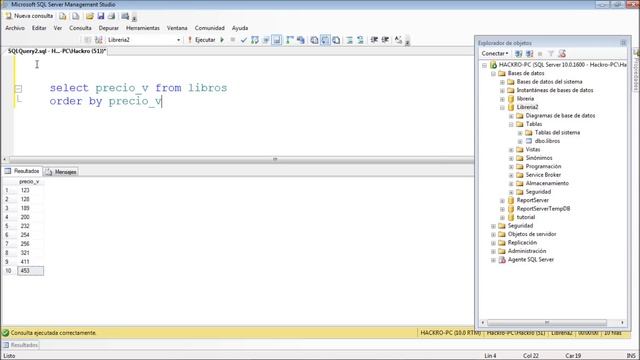Switch output to Results to Grid

click(x=325, y=40)
